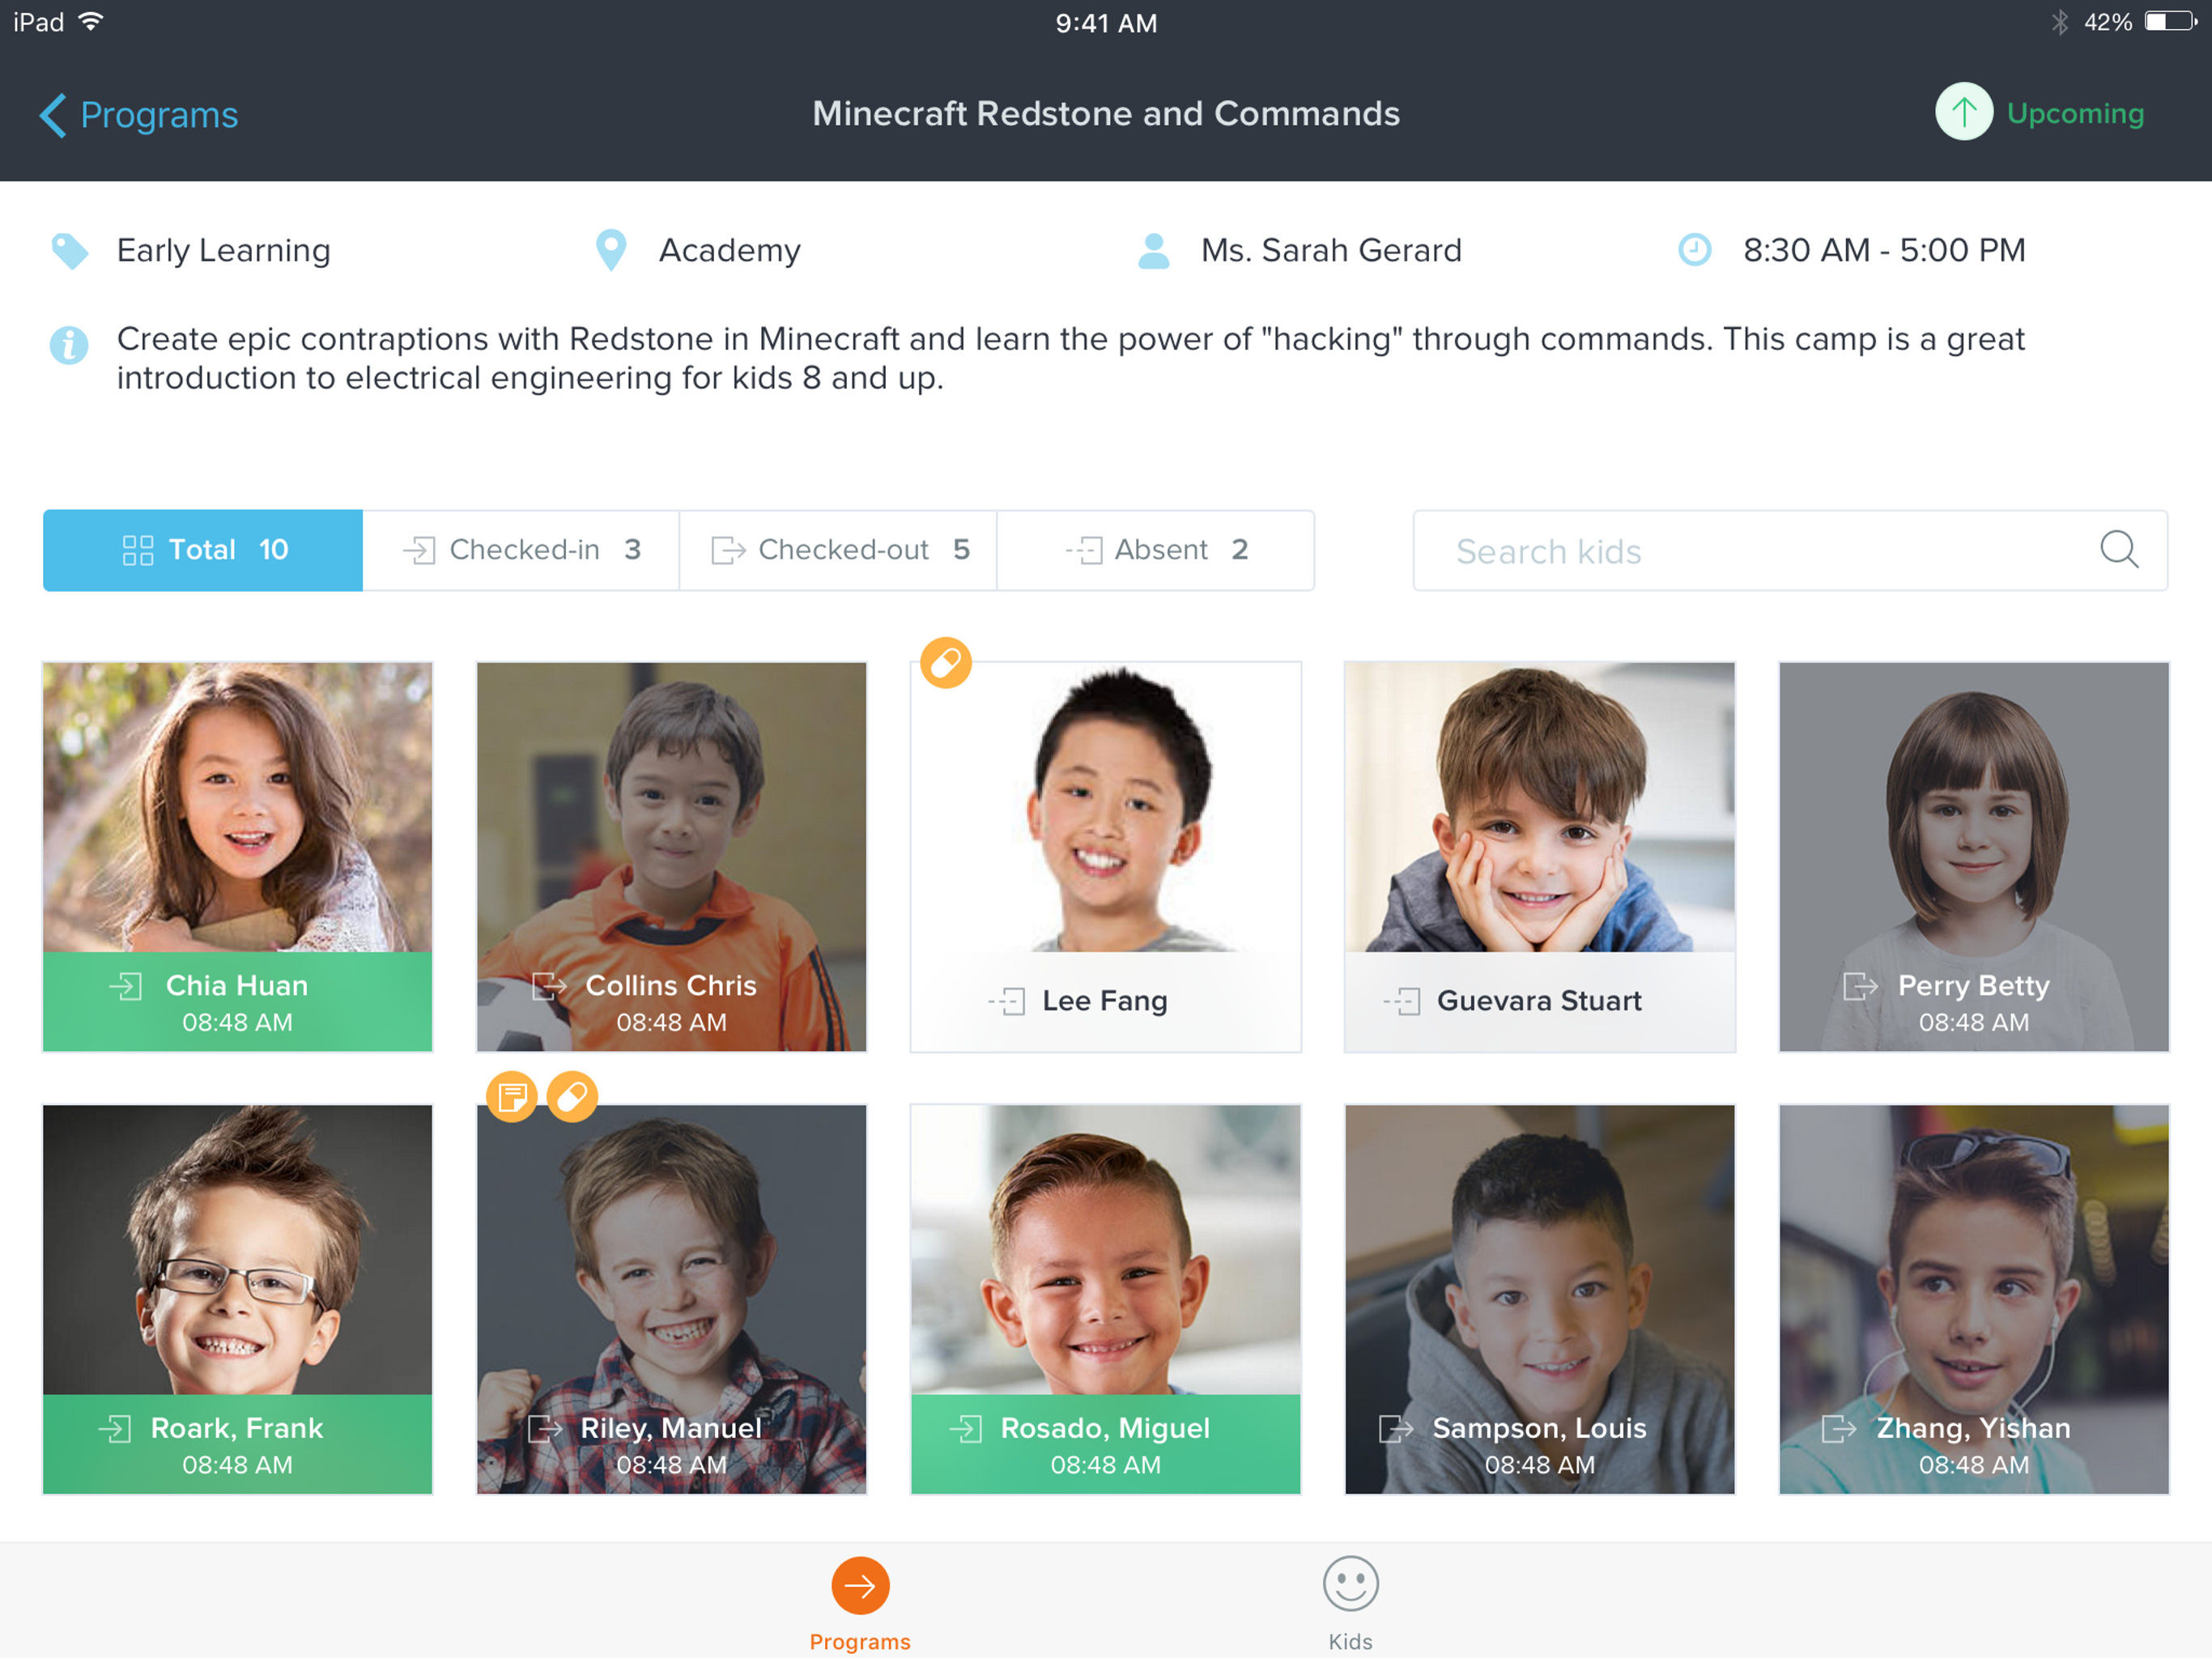Open Lee Fang's photo card
This screenshot has width=2212, height=1658.
(1105, 856)
